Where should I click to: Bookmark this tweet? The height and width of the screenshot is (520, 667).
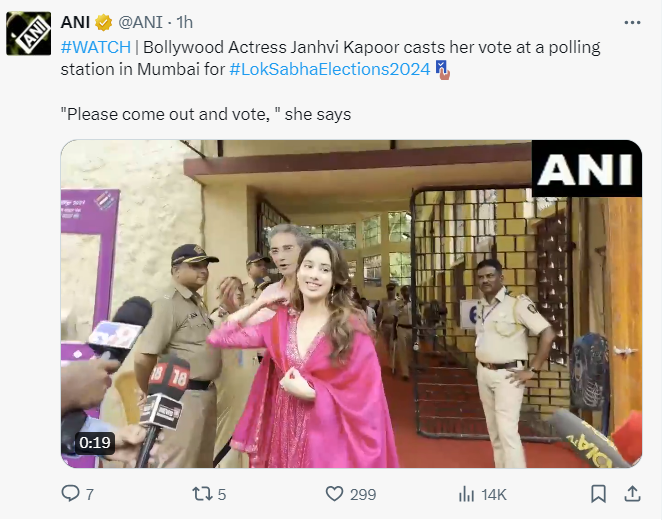[x=598, y=494]
